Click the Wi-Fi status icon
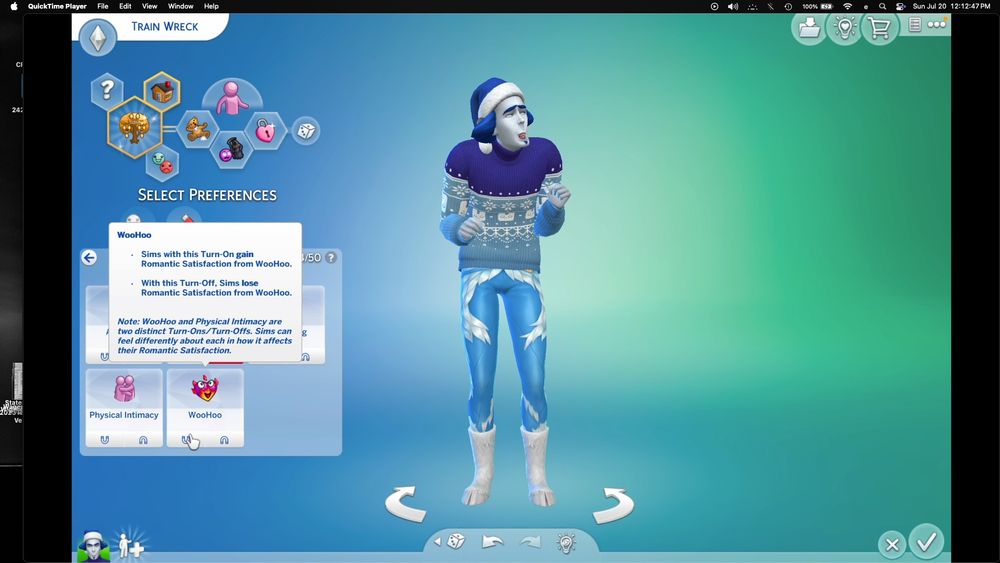1000x563 pixels. (x=848, y=6)
